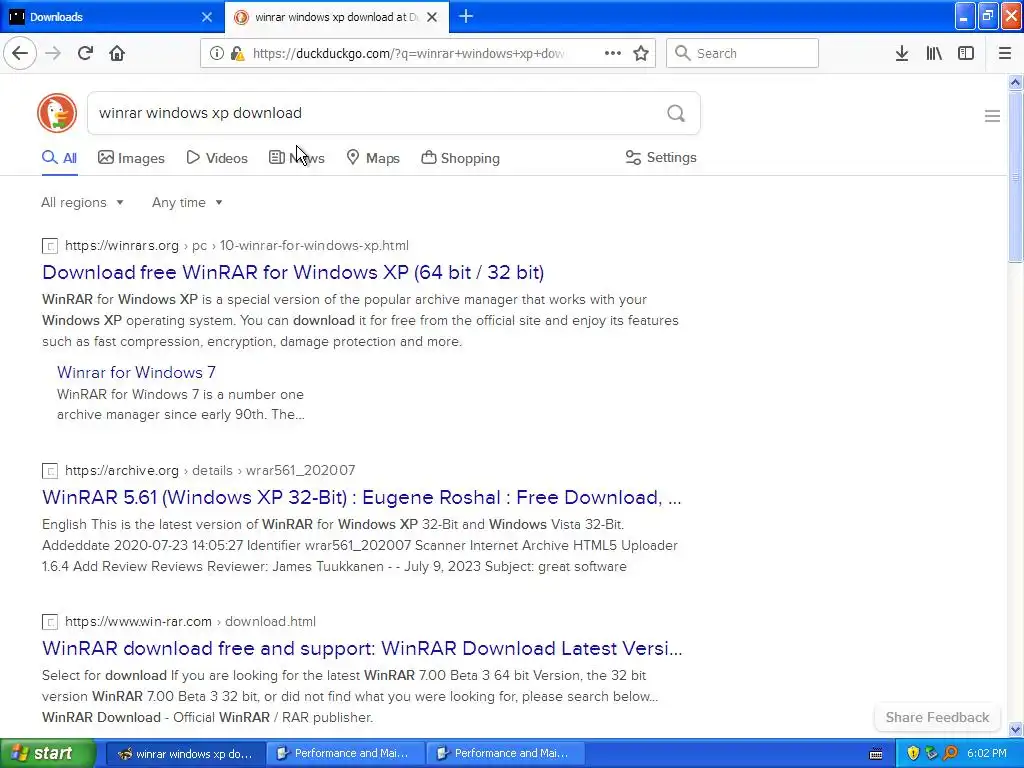1024x768 pixels.
Task: Select second Performance and Maintenance taskbar button
Action: pos(505,754)
